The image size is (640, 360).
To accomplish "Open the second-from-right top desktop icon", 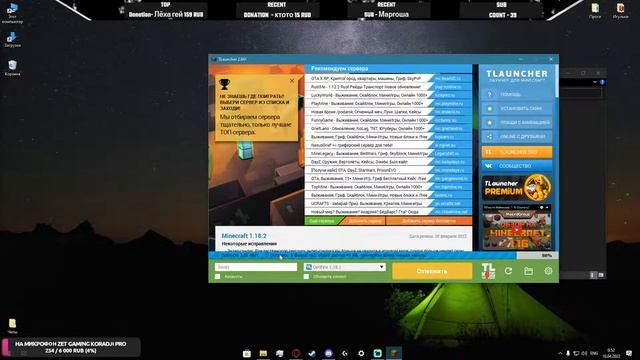I will 595,11.
